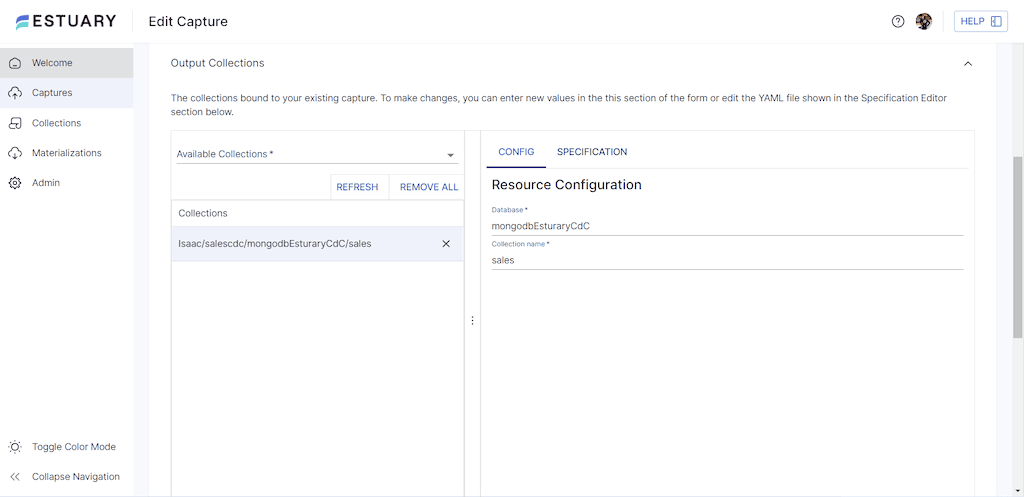Open the Captures page
The width and height of the screenshot is (1024, 497).
67,93
